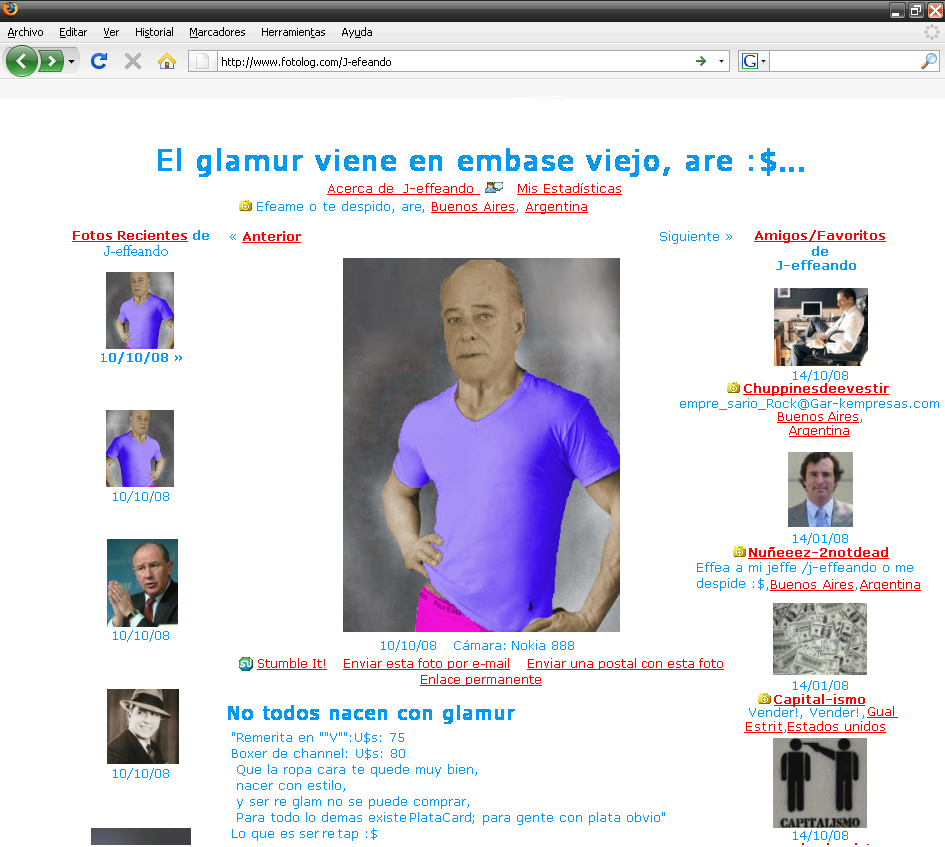945x847 pixels.
Task: Click the Firefox logo in title bar
Action: click(x=10, y=8)
